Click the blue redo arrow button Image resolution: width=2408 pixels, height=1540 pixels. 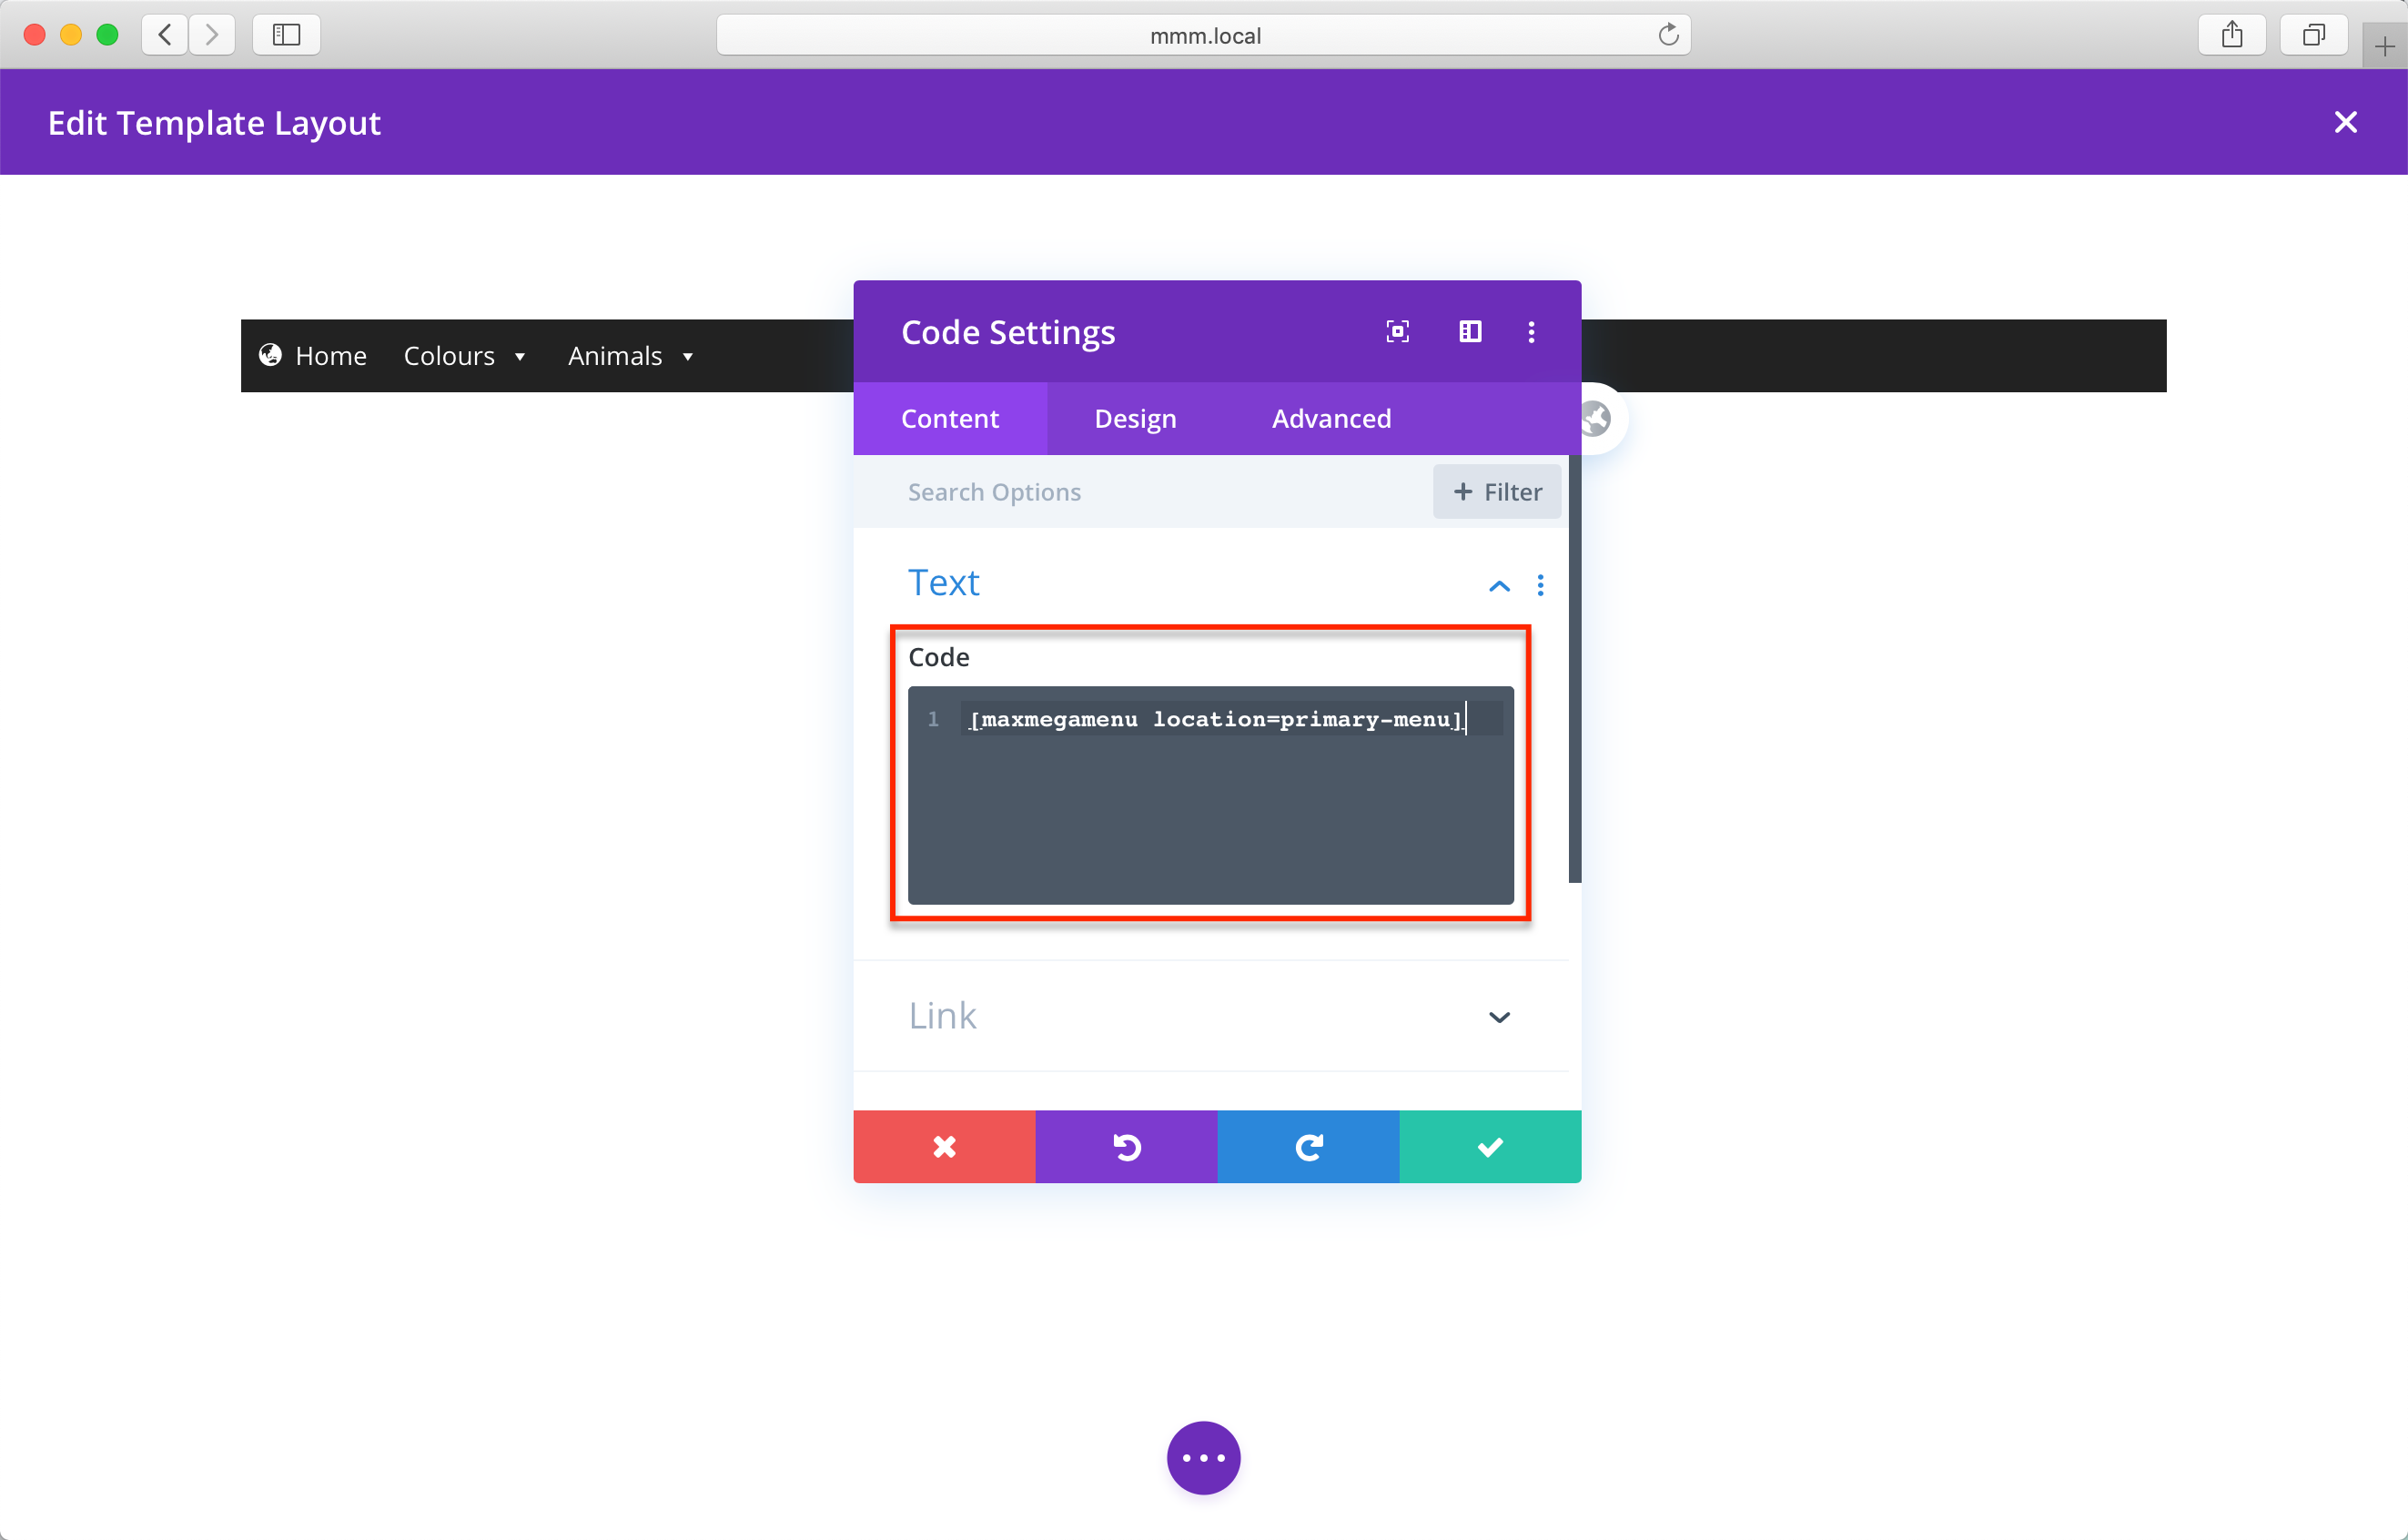coord(1308,1146)
